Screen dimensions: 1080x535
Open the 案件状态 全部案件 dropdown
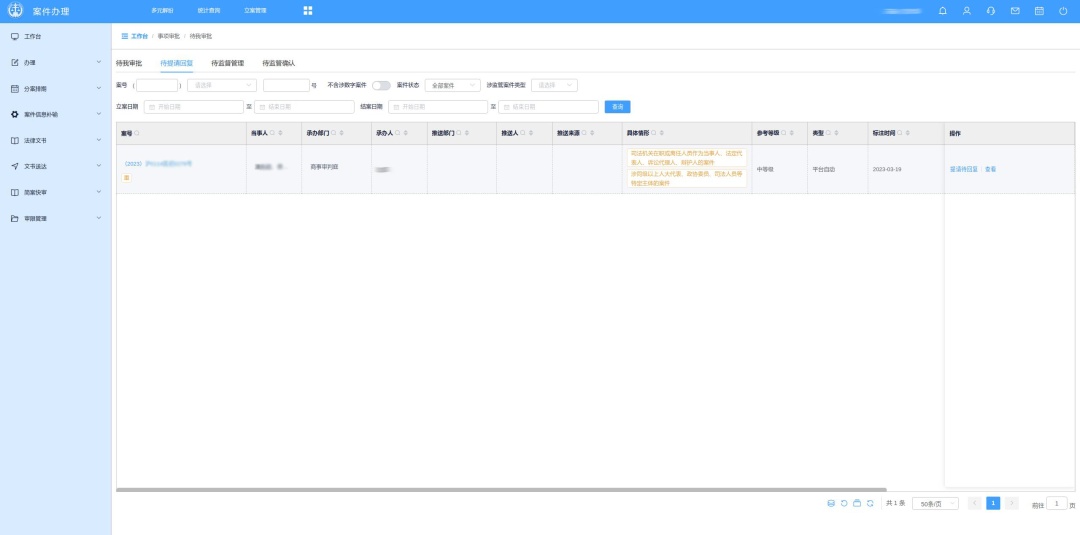452,85
